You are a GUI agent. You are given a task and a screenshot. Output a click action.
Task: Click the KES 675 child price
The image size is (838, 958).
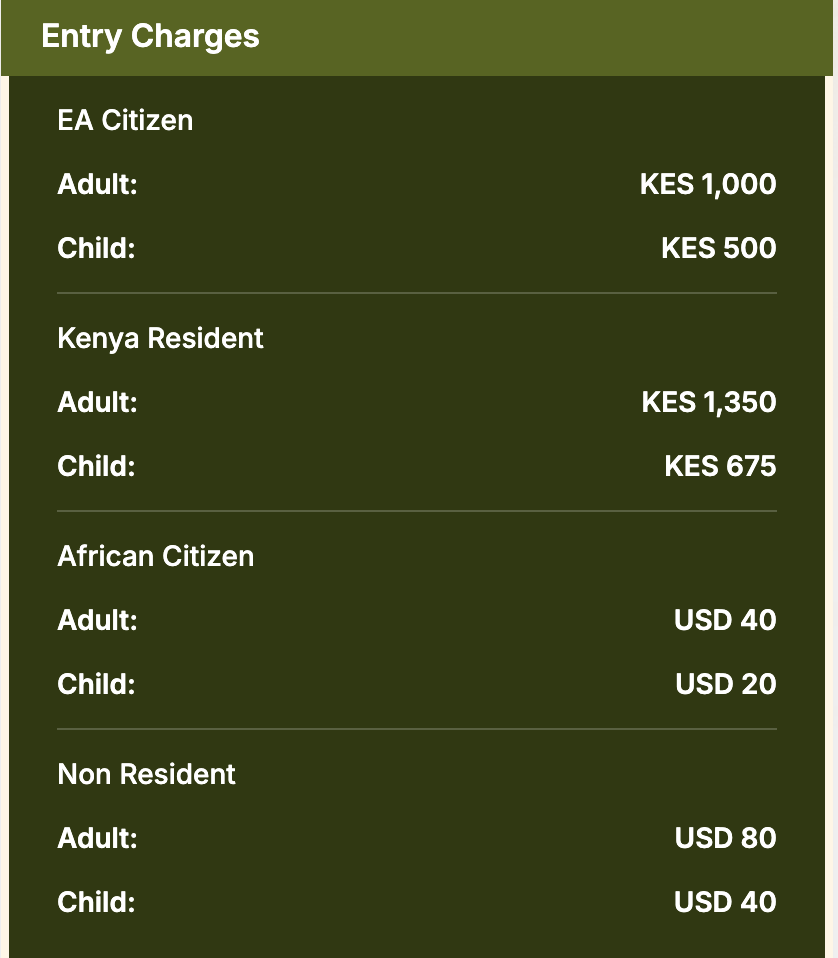pyautogui.click(x=720, y=467)
